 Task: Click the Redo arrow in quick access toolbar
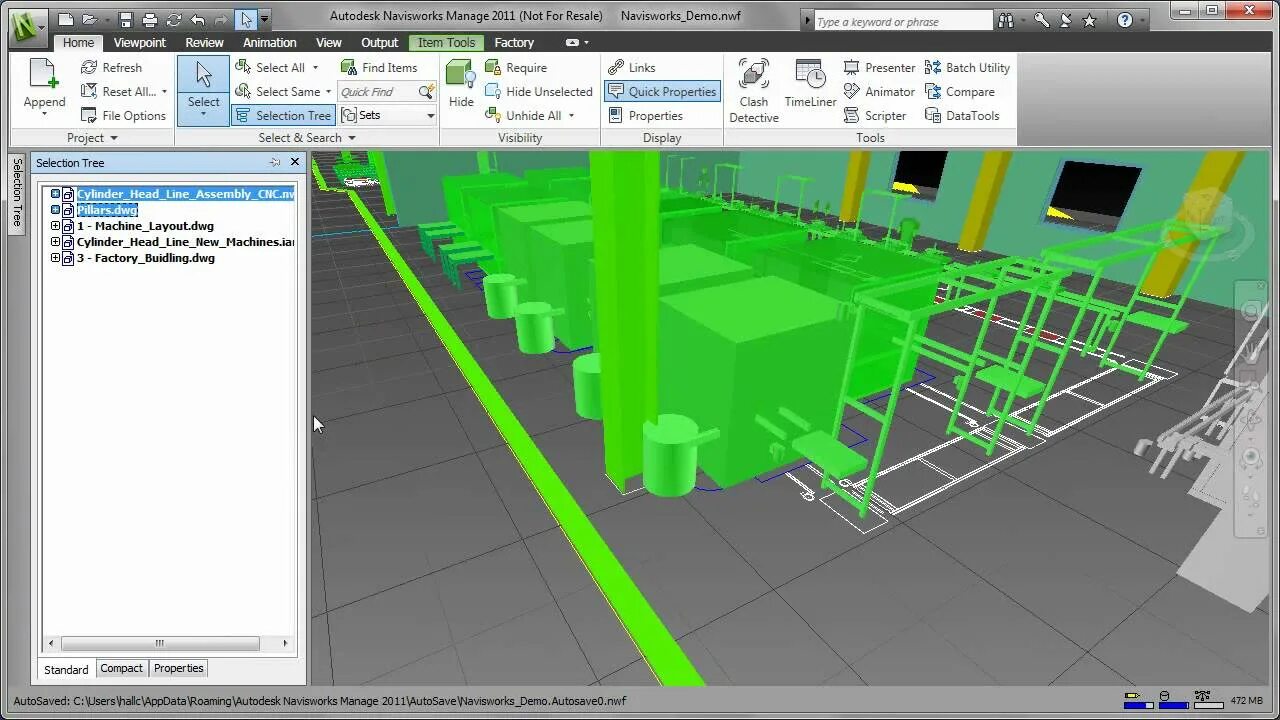pos(221,19)
